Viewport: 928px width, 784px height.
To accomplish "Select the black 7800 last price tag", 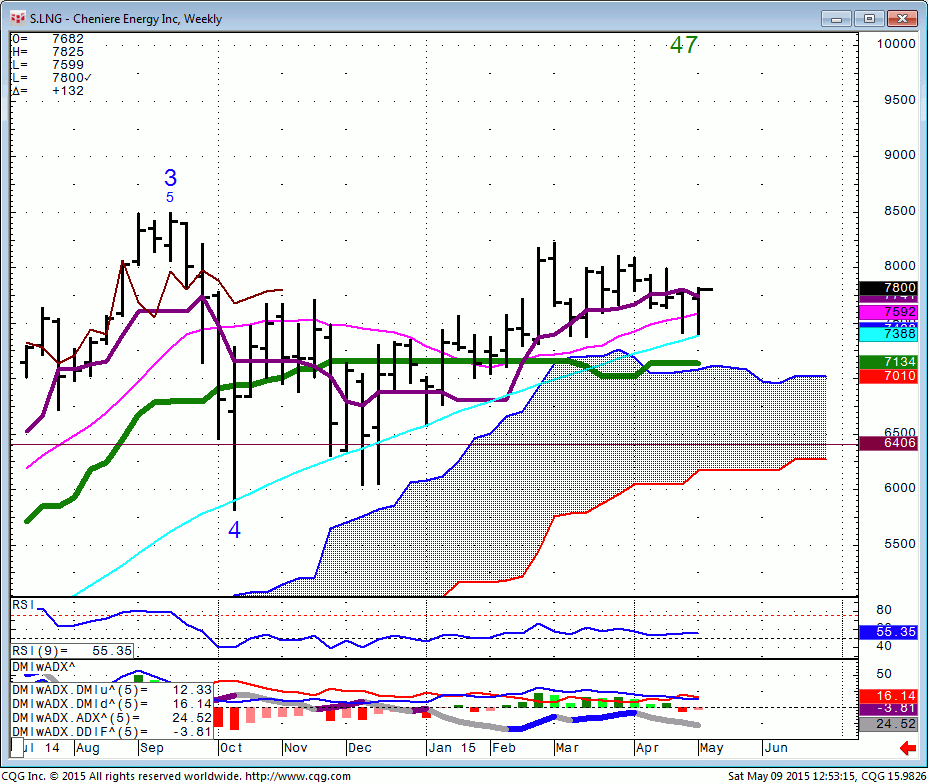I will click(888, 288).
